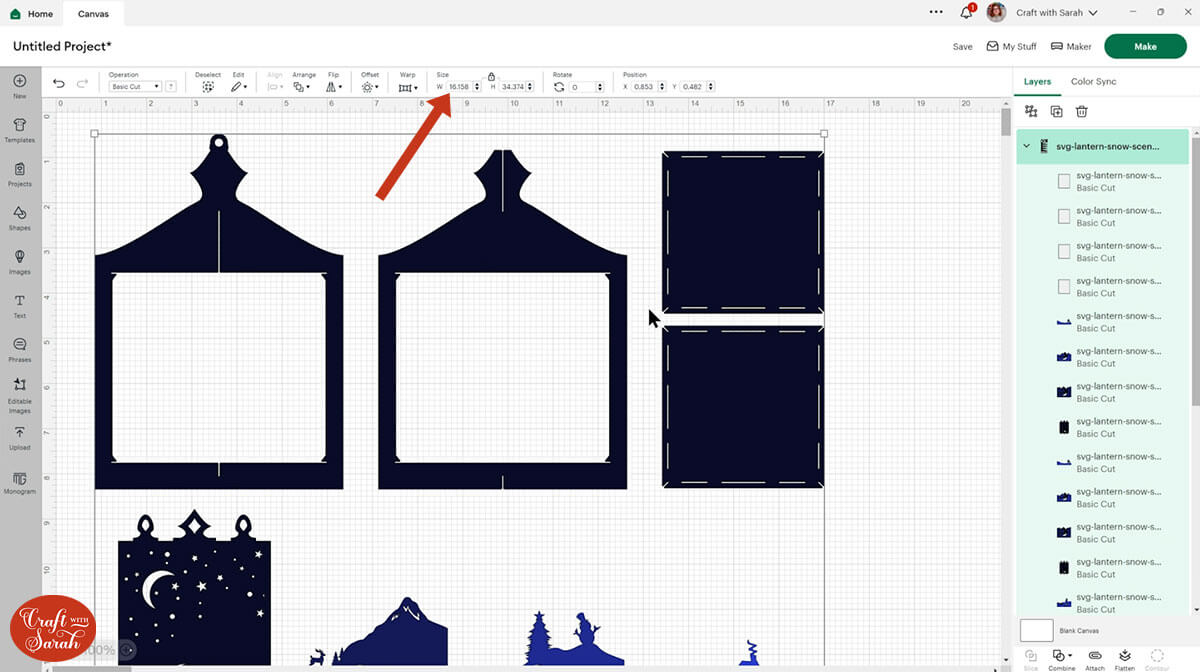Go to the Home tab
This screenshot has height=672, width=1200.
(33, 14)
